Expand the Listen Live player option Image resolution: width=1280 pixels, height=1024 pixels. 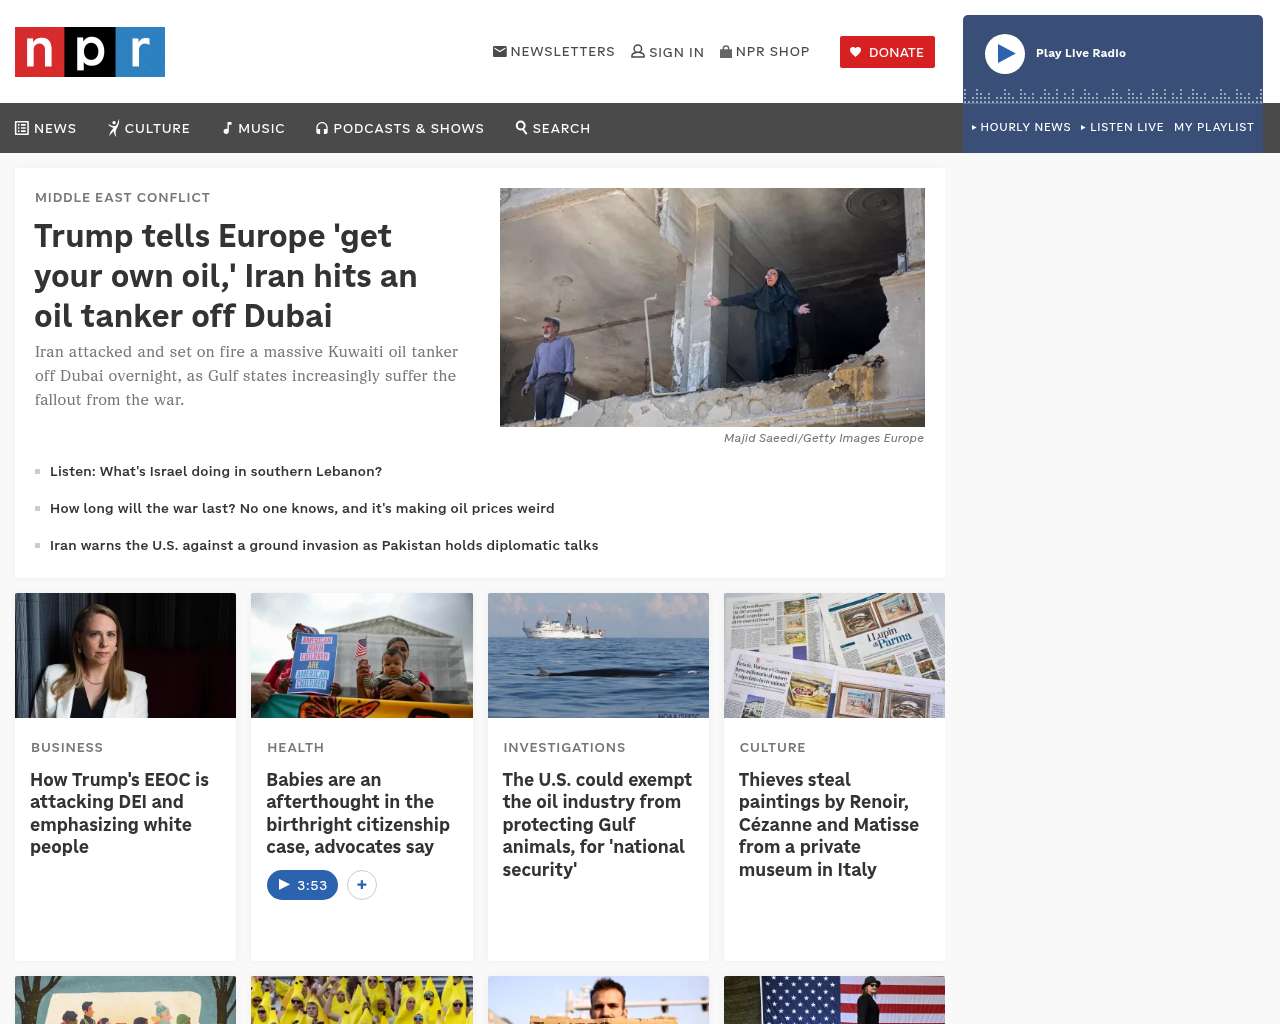pos(1122,127)
